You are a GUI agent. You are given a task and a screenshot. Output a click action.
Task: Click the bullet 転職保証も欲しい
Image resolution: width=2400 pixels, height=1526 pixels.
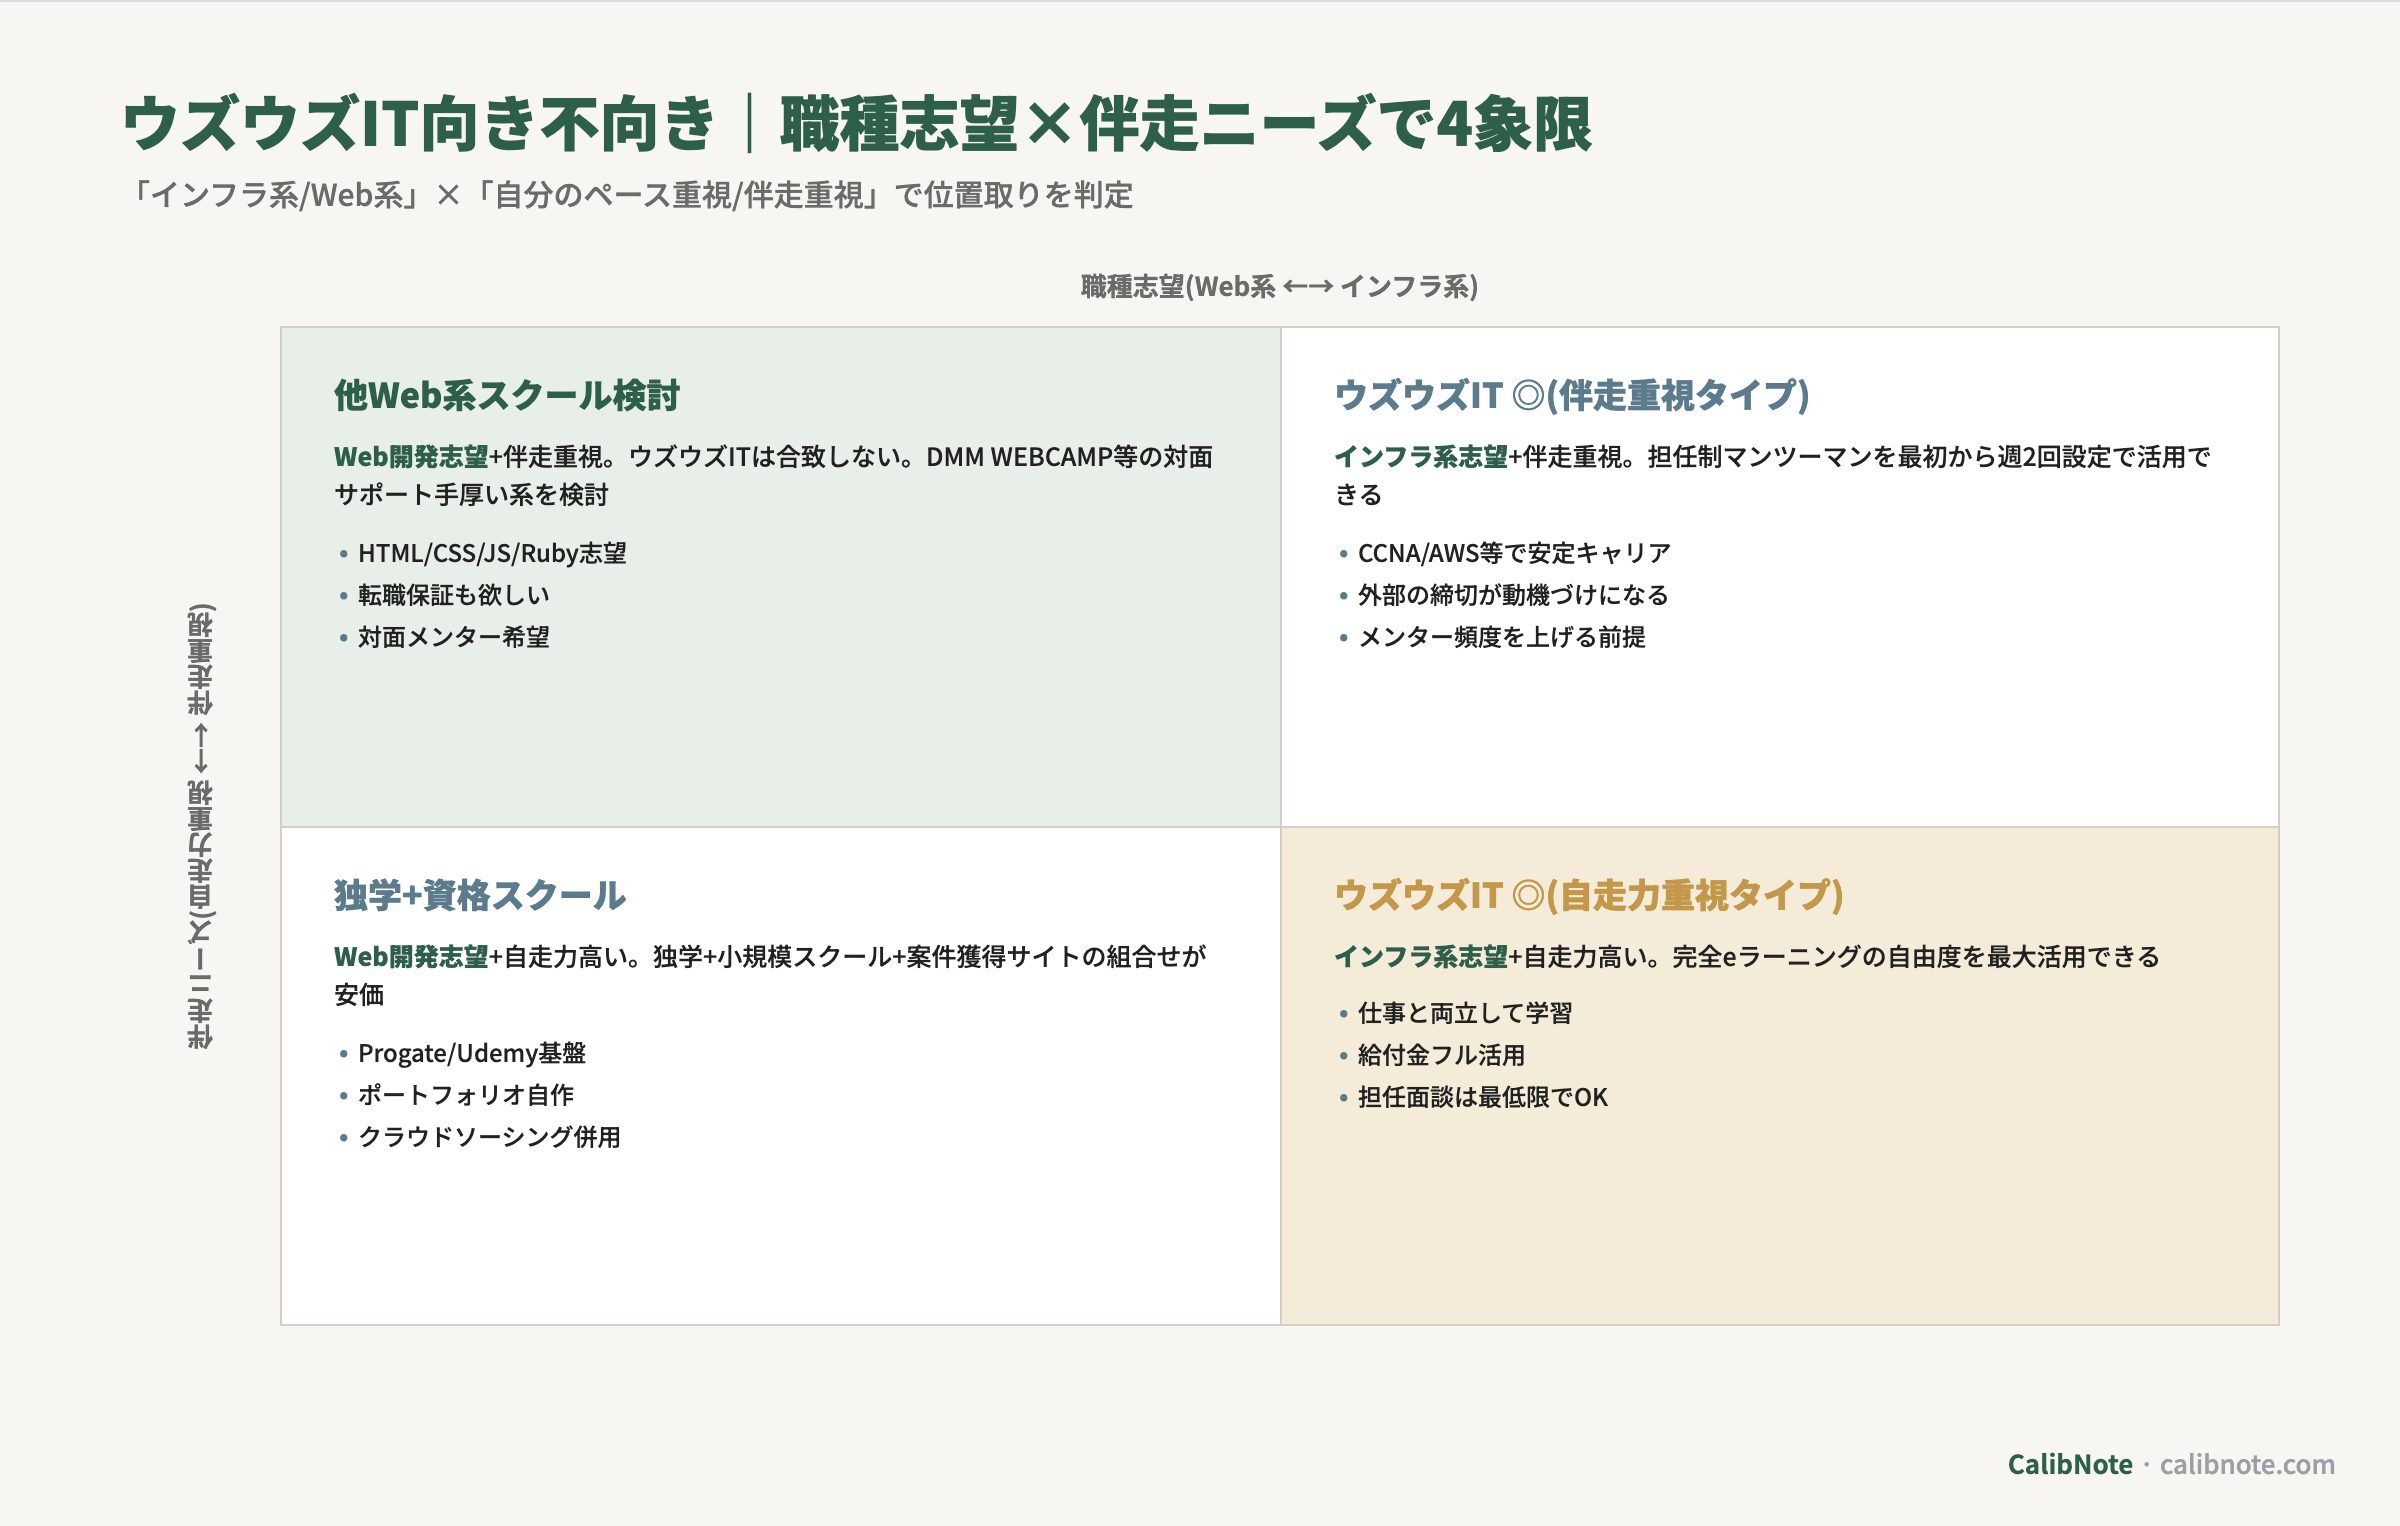(x=453, y=595)
